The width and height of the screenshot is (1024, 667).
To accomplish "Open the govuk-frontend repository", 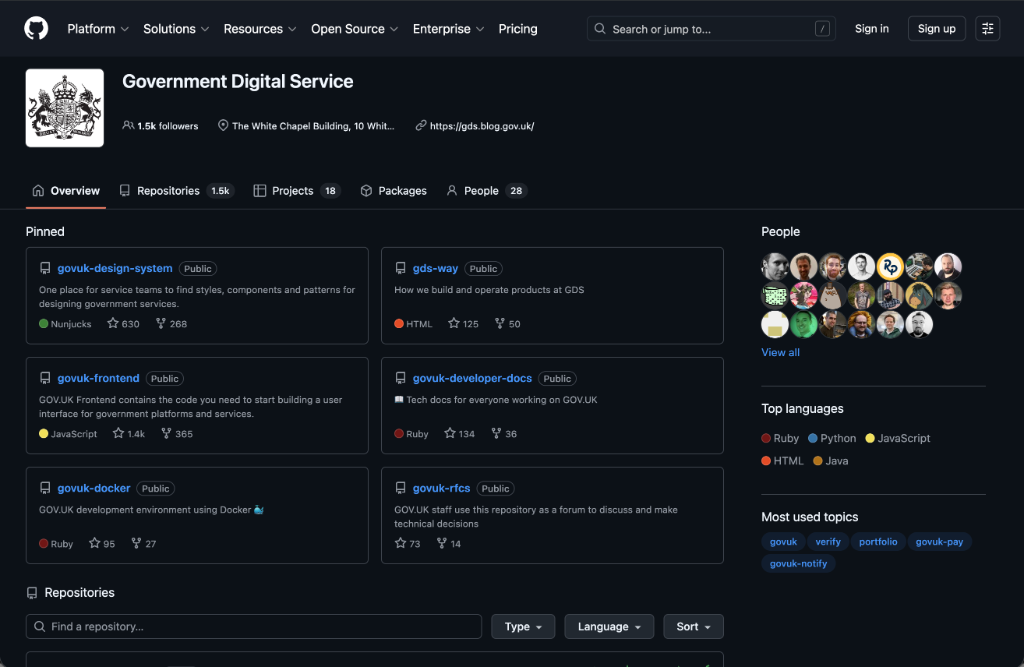I will (x=99, y=378).
